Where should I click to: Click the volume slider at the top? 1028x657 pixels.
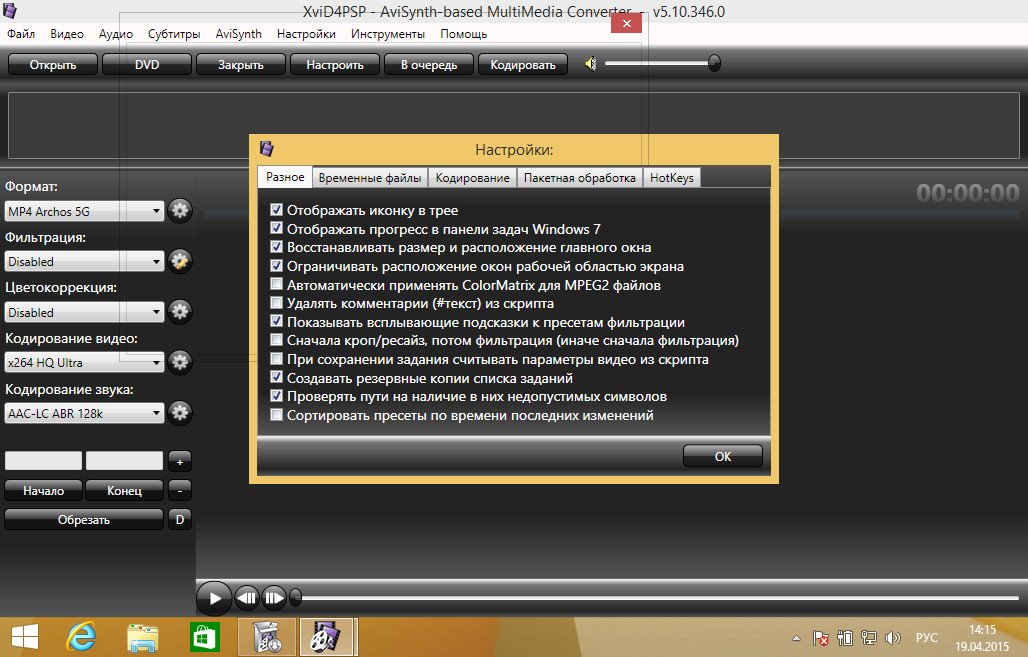(x=660, y=64)
